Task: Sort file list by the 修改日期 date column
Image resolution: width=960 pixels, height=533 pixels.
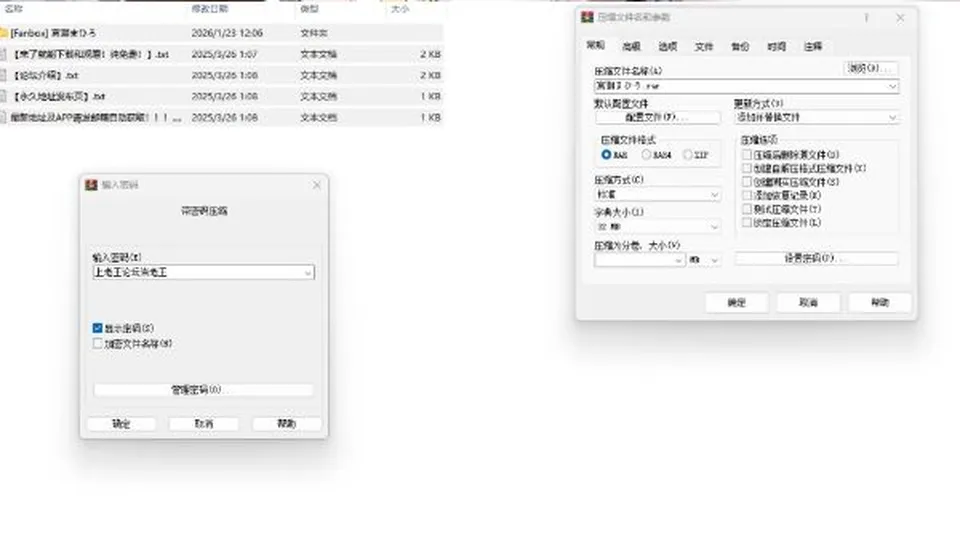Action: (209, 9)
